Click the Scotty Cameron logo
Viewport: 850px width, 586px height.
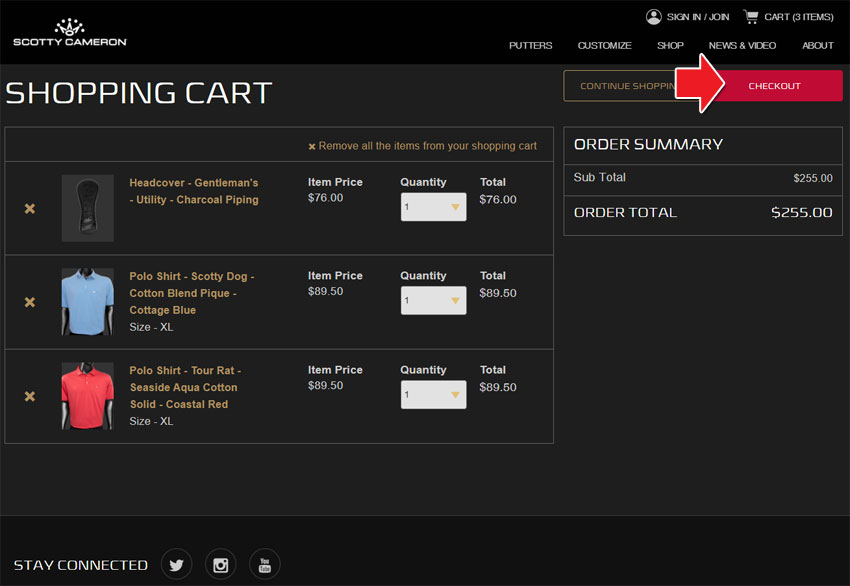pos(70,33)
